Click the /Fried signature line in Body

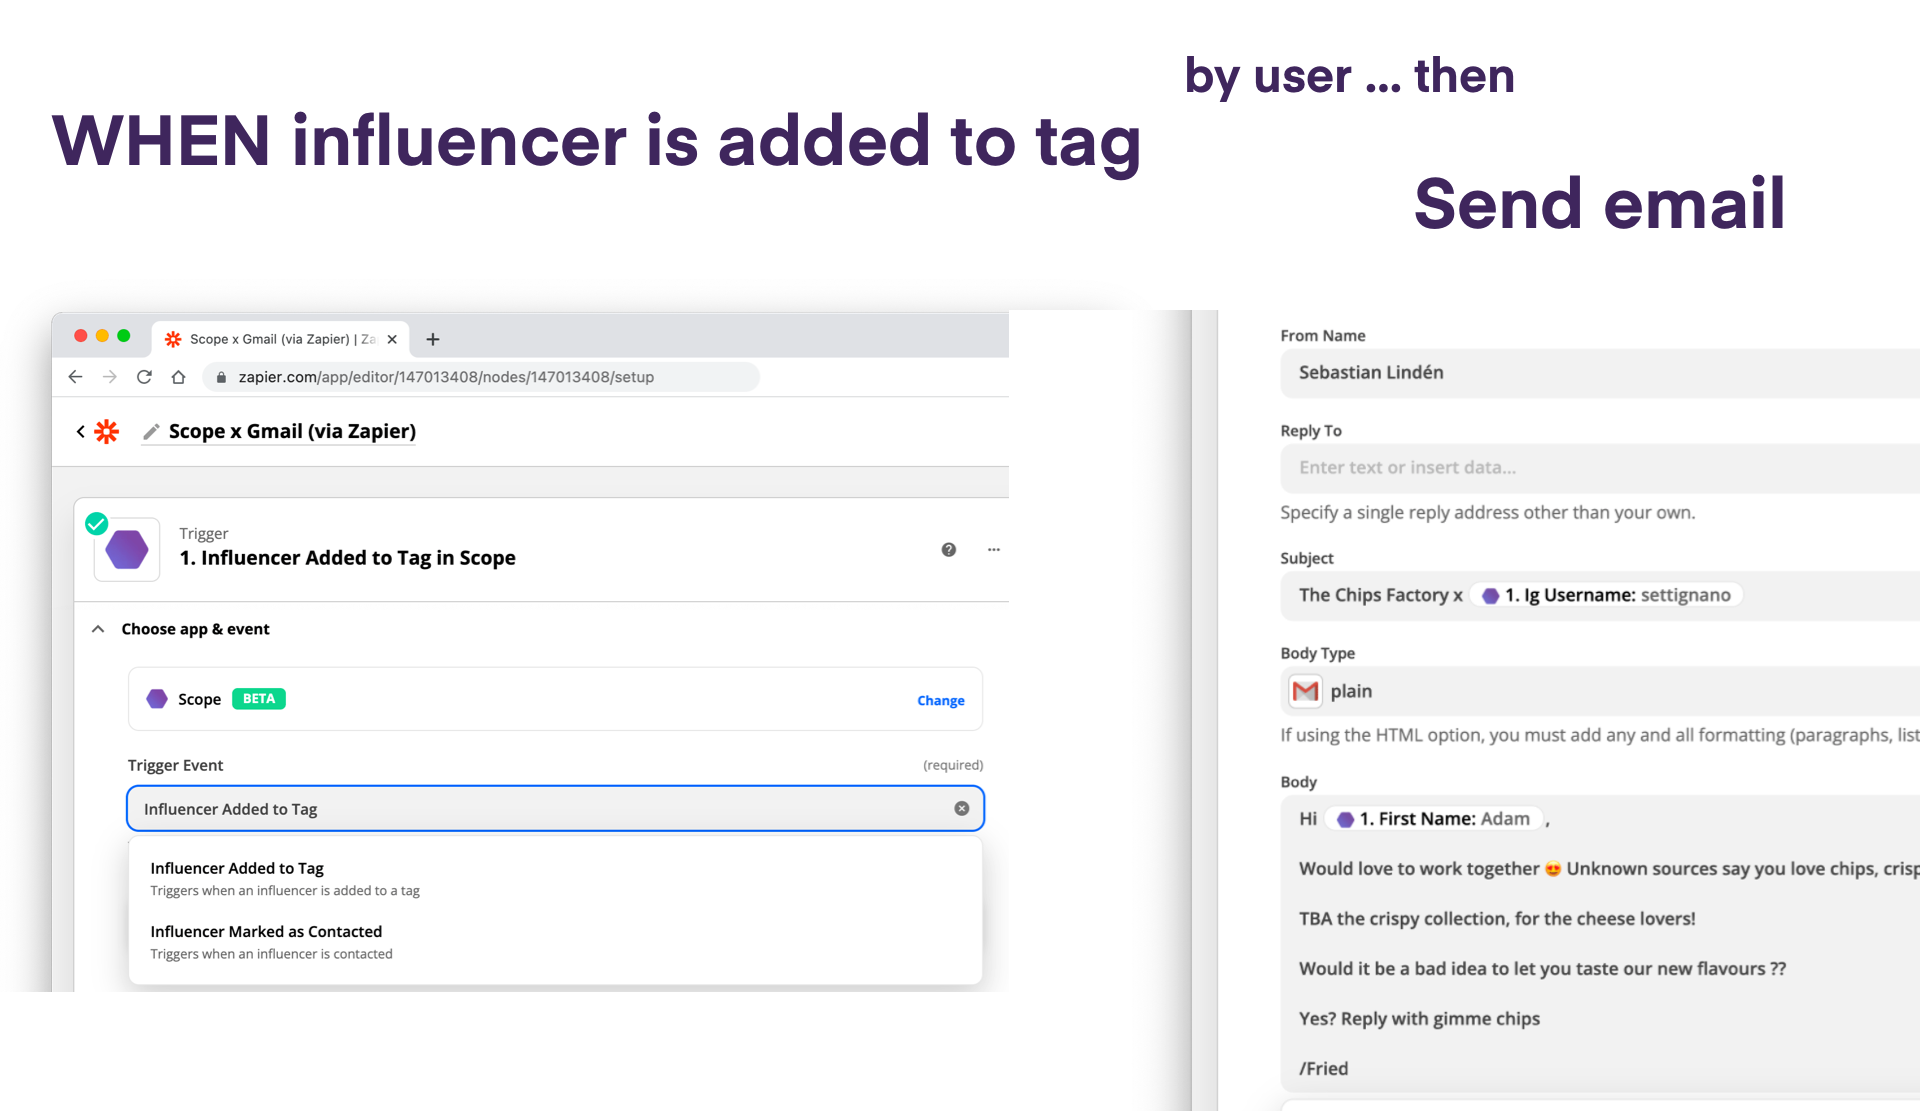click(x=1324, y=1068)
